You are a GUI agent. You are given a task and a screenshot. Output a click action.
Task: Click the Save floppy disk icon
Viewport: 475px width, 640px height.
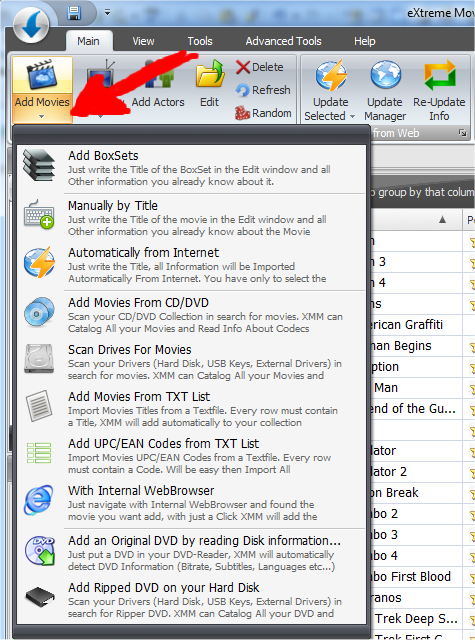pos(74,13)
